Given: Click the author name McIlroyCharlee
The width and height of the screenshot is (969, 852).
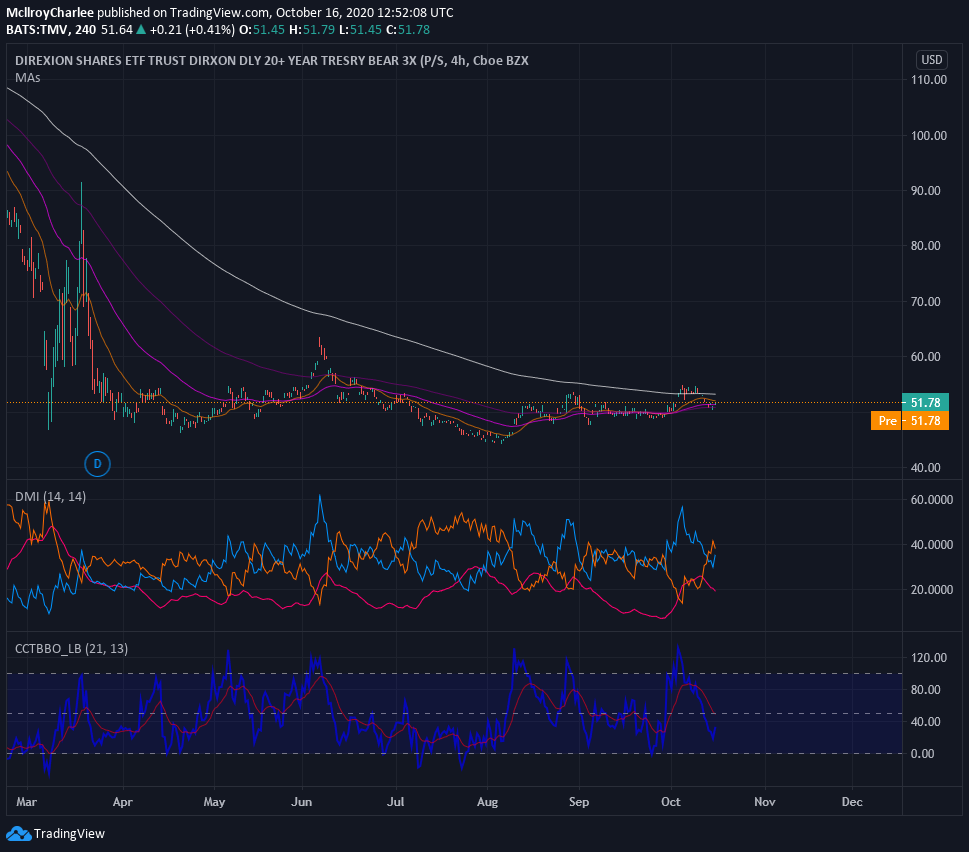Looking at the screenshot, I should (x=50, y=12).
